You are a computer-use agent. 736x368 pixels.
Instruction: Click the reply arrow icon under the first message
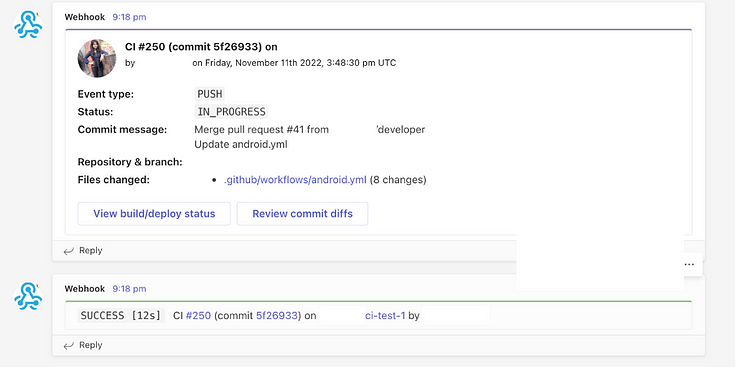pyautogui.click(x=69, y=251)
